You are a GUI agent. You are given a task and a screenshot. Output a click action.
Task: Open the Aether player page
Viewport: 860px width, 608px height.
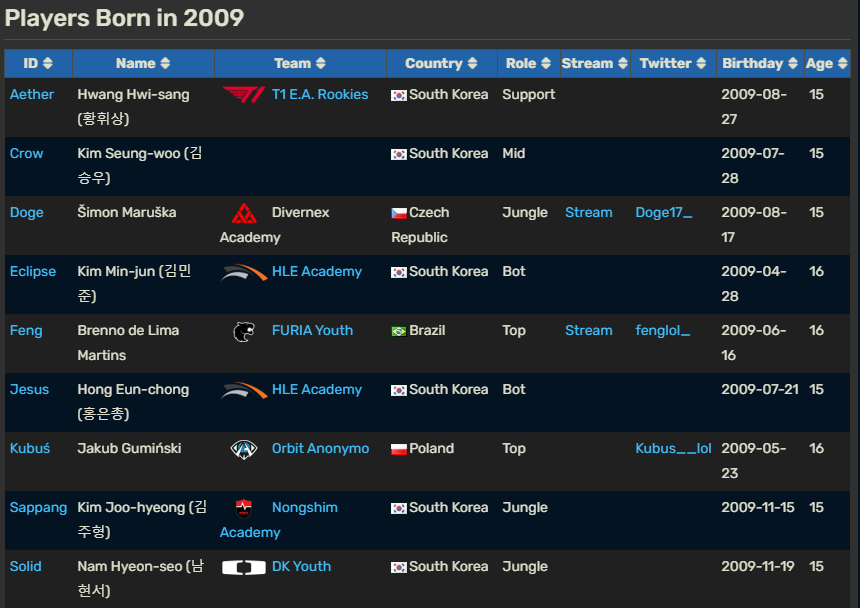tap(32, 94)
